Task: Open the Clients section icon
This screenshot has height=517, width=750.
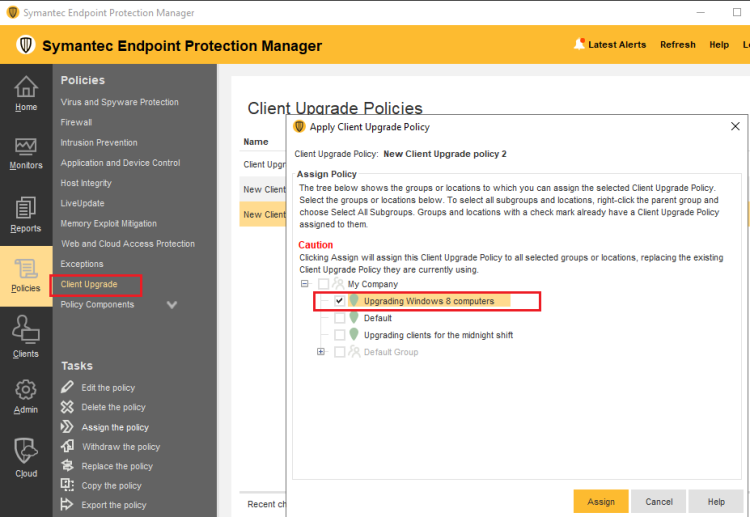Action: click(26, 330)
